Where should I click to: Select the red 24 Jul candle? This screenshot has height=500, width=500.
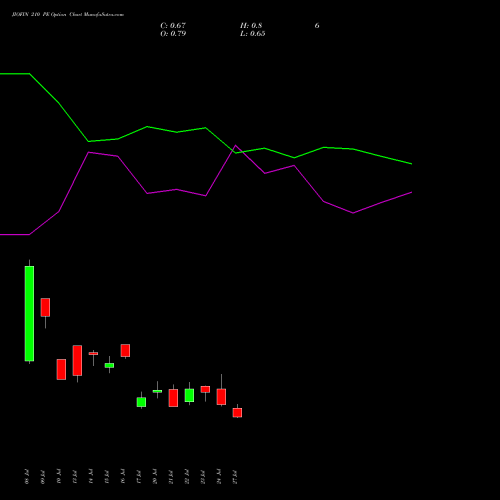pos(221,397)
